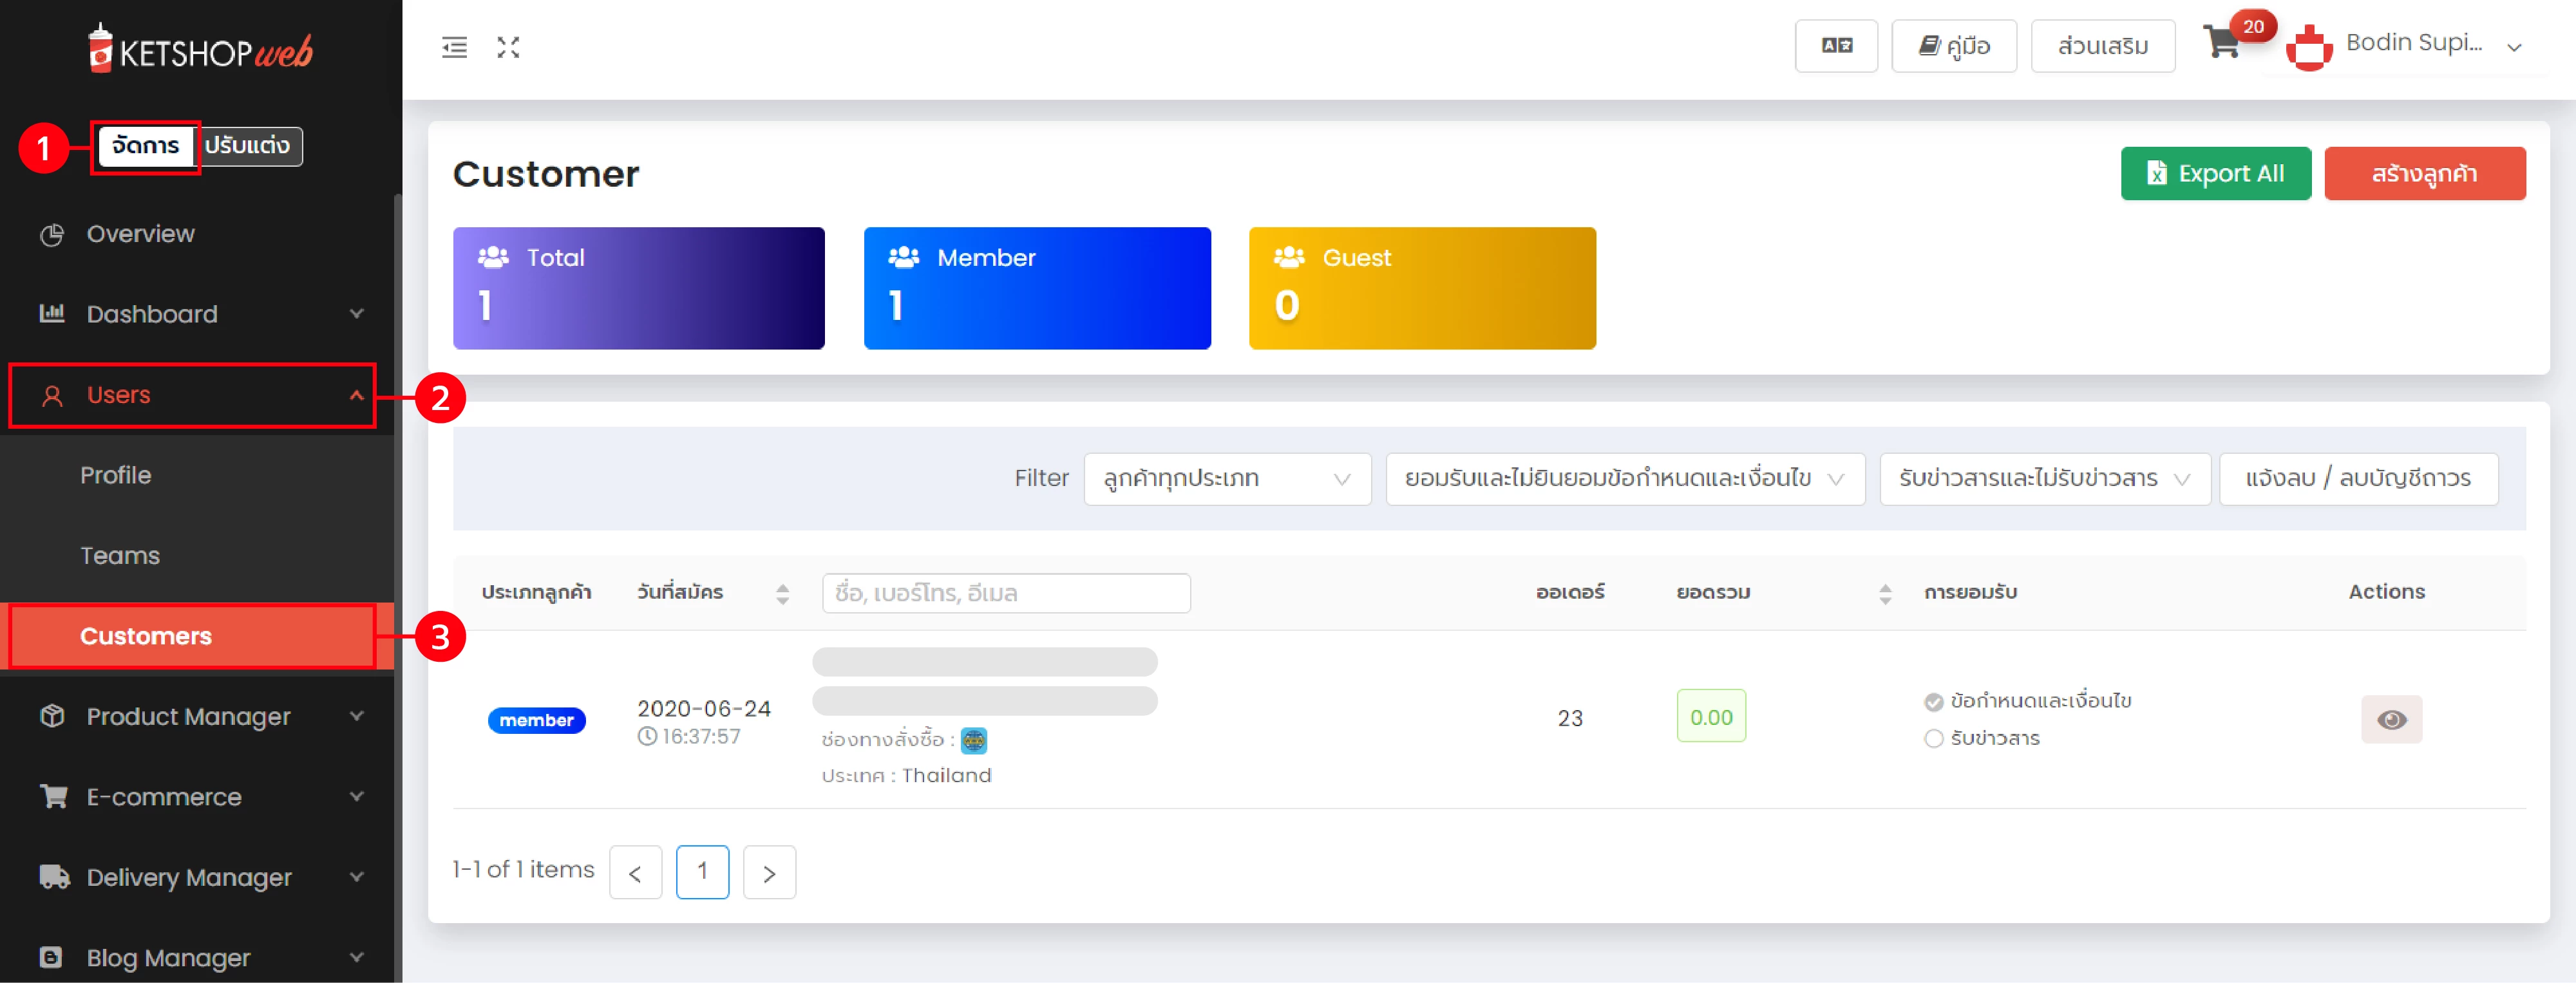Expand the E-commerce chevron

(x=356, y=796)
